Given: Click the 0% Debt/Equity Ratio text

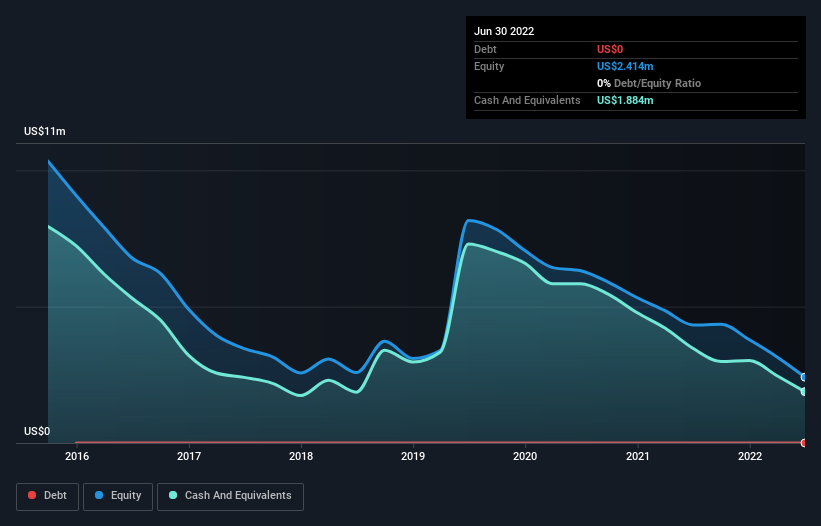Looking at the screenshot, I should click(649, 83).
